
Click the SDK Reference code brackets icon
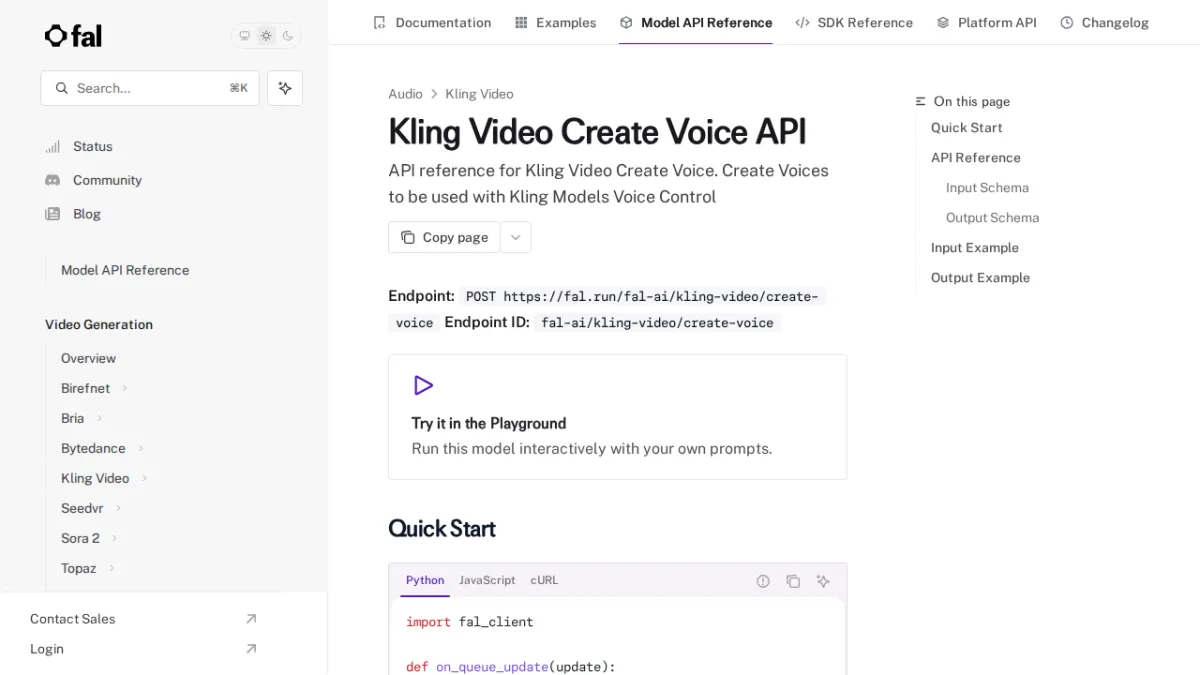pyautogui.click(x=802, y=22)
